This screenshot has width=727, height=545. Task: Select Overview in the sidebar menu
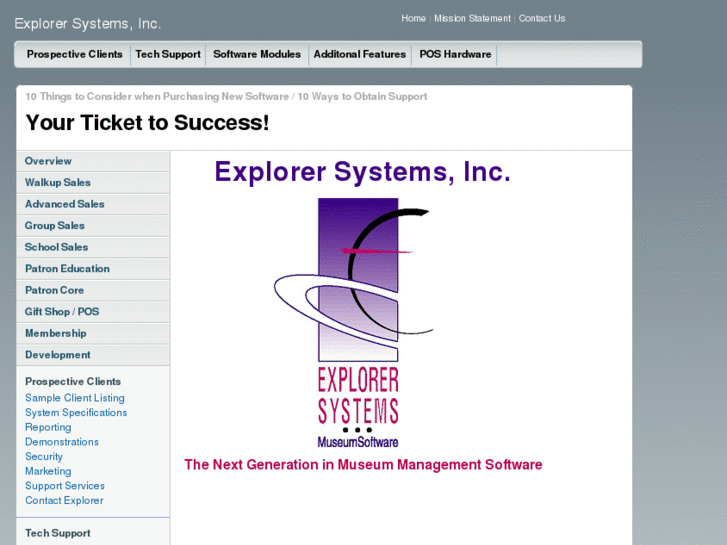[x=93, y=161]
